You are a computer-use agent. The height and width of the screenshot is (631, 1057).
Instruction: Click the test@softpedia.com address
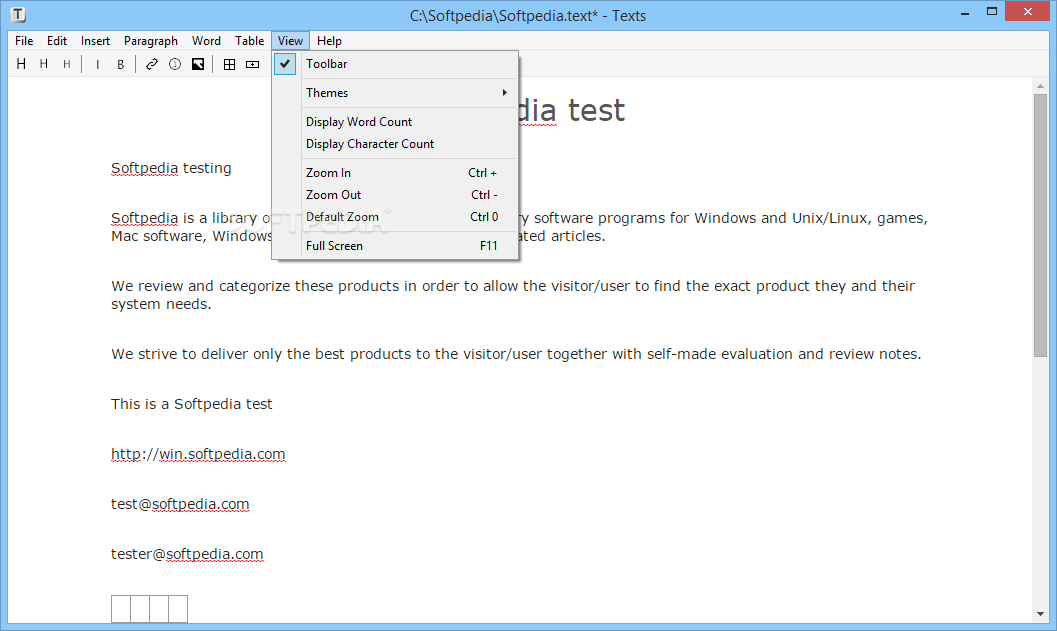coord(180,504)
